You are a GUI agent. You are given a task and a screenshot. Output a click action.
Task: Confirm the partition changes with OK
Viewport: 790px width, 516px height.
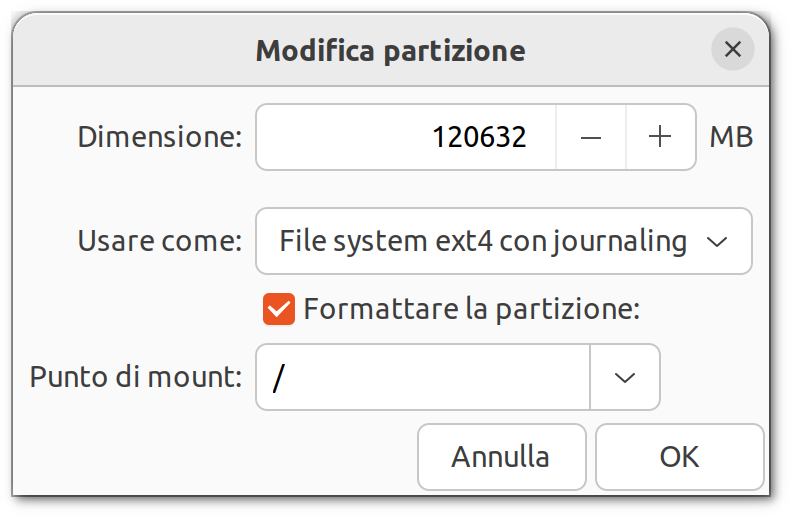679,457
